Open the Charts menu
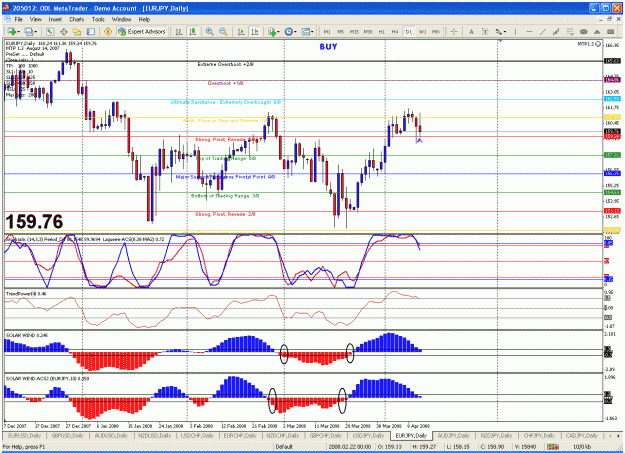Image resolution: width=625 pixels, height=453 pixels. click(77, 19)
